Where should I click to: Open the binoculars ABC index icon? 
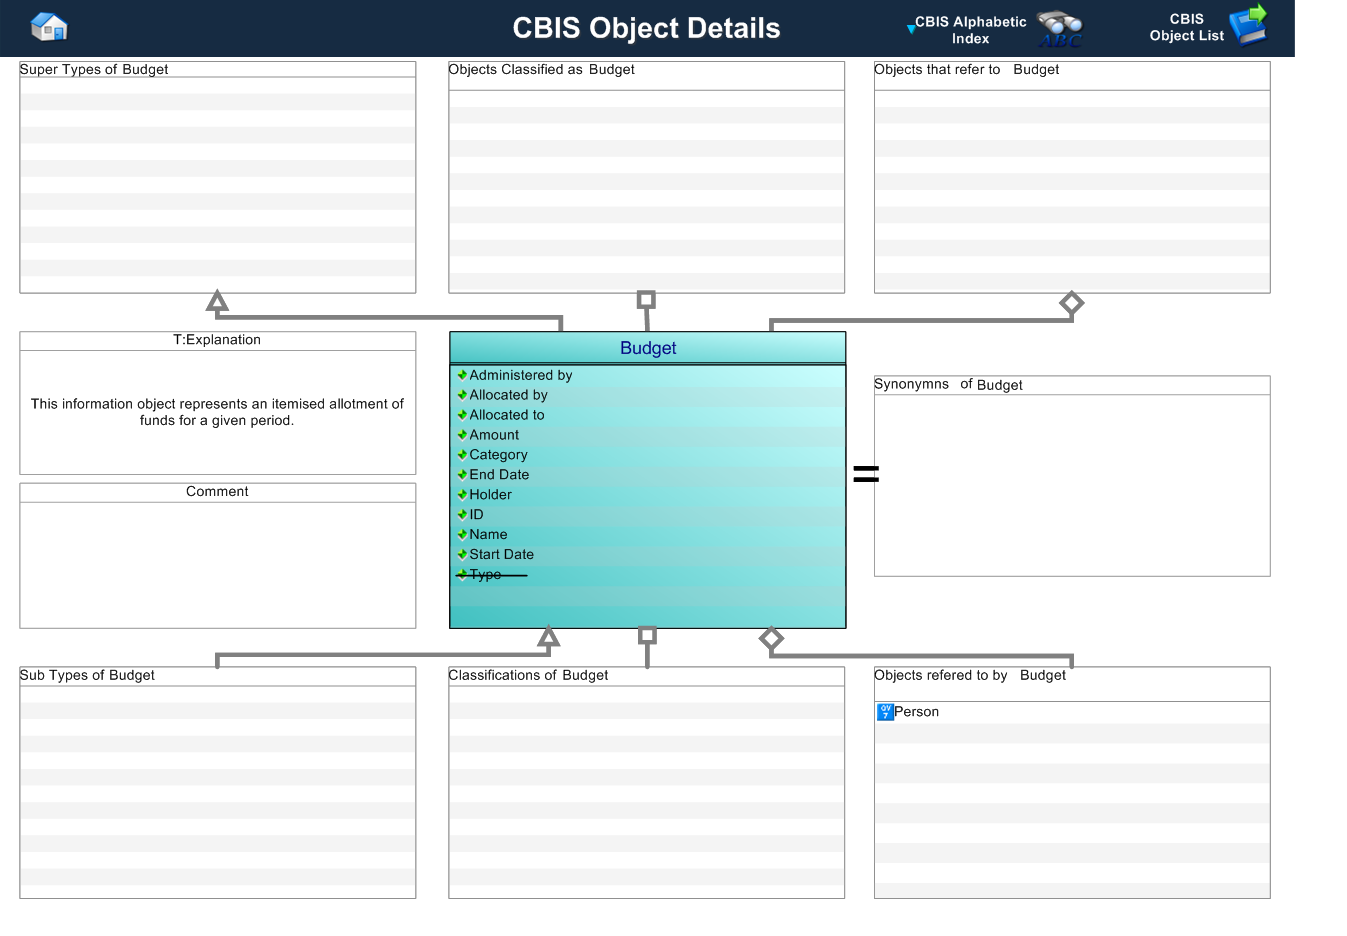(1060, 29)
